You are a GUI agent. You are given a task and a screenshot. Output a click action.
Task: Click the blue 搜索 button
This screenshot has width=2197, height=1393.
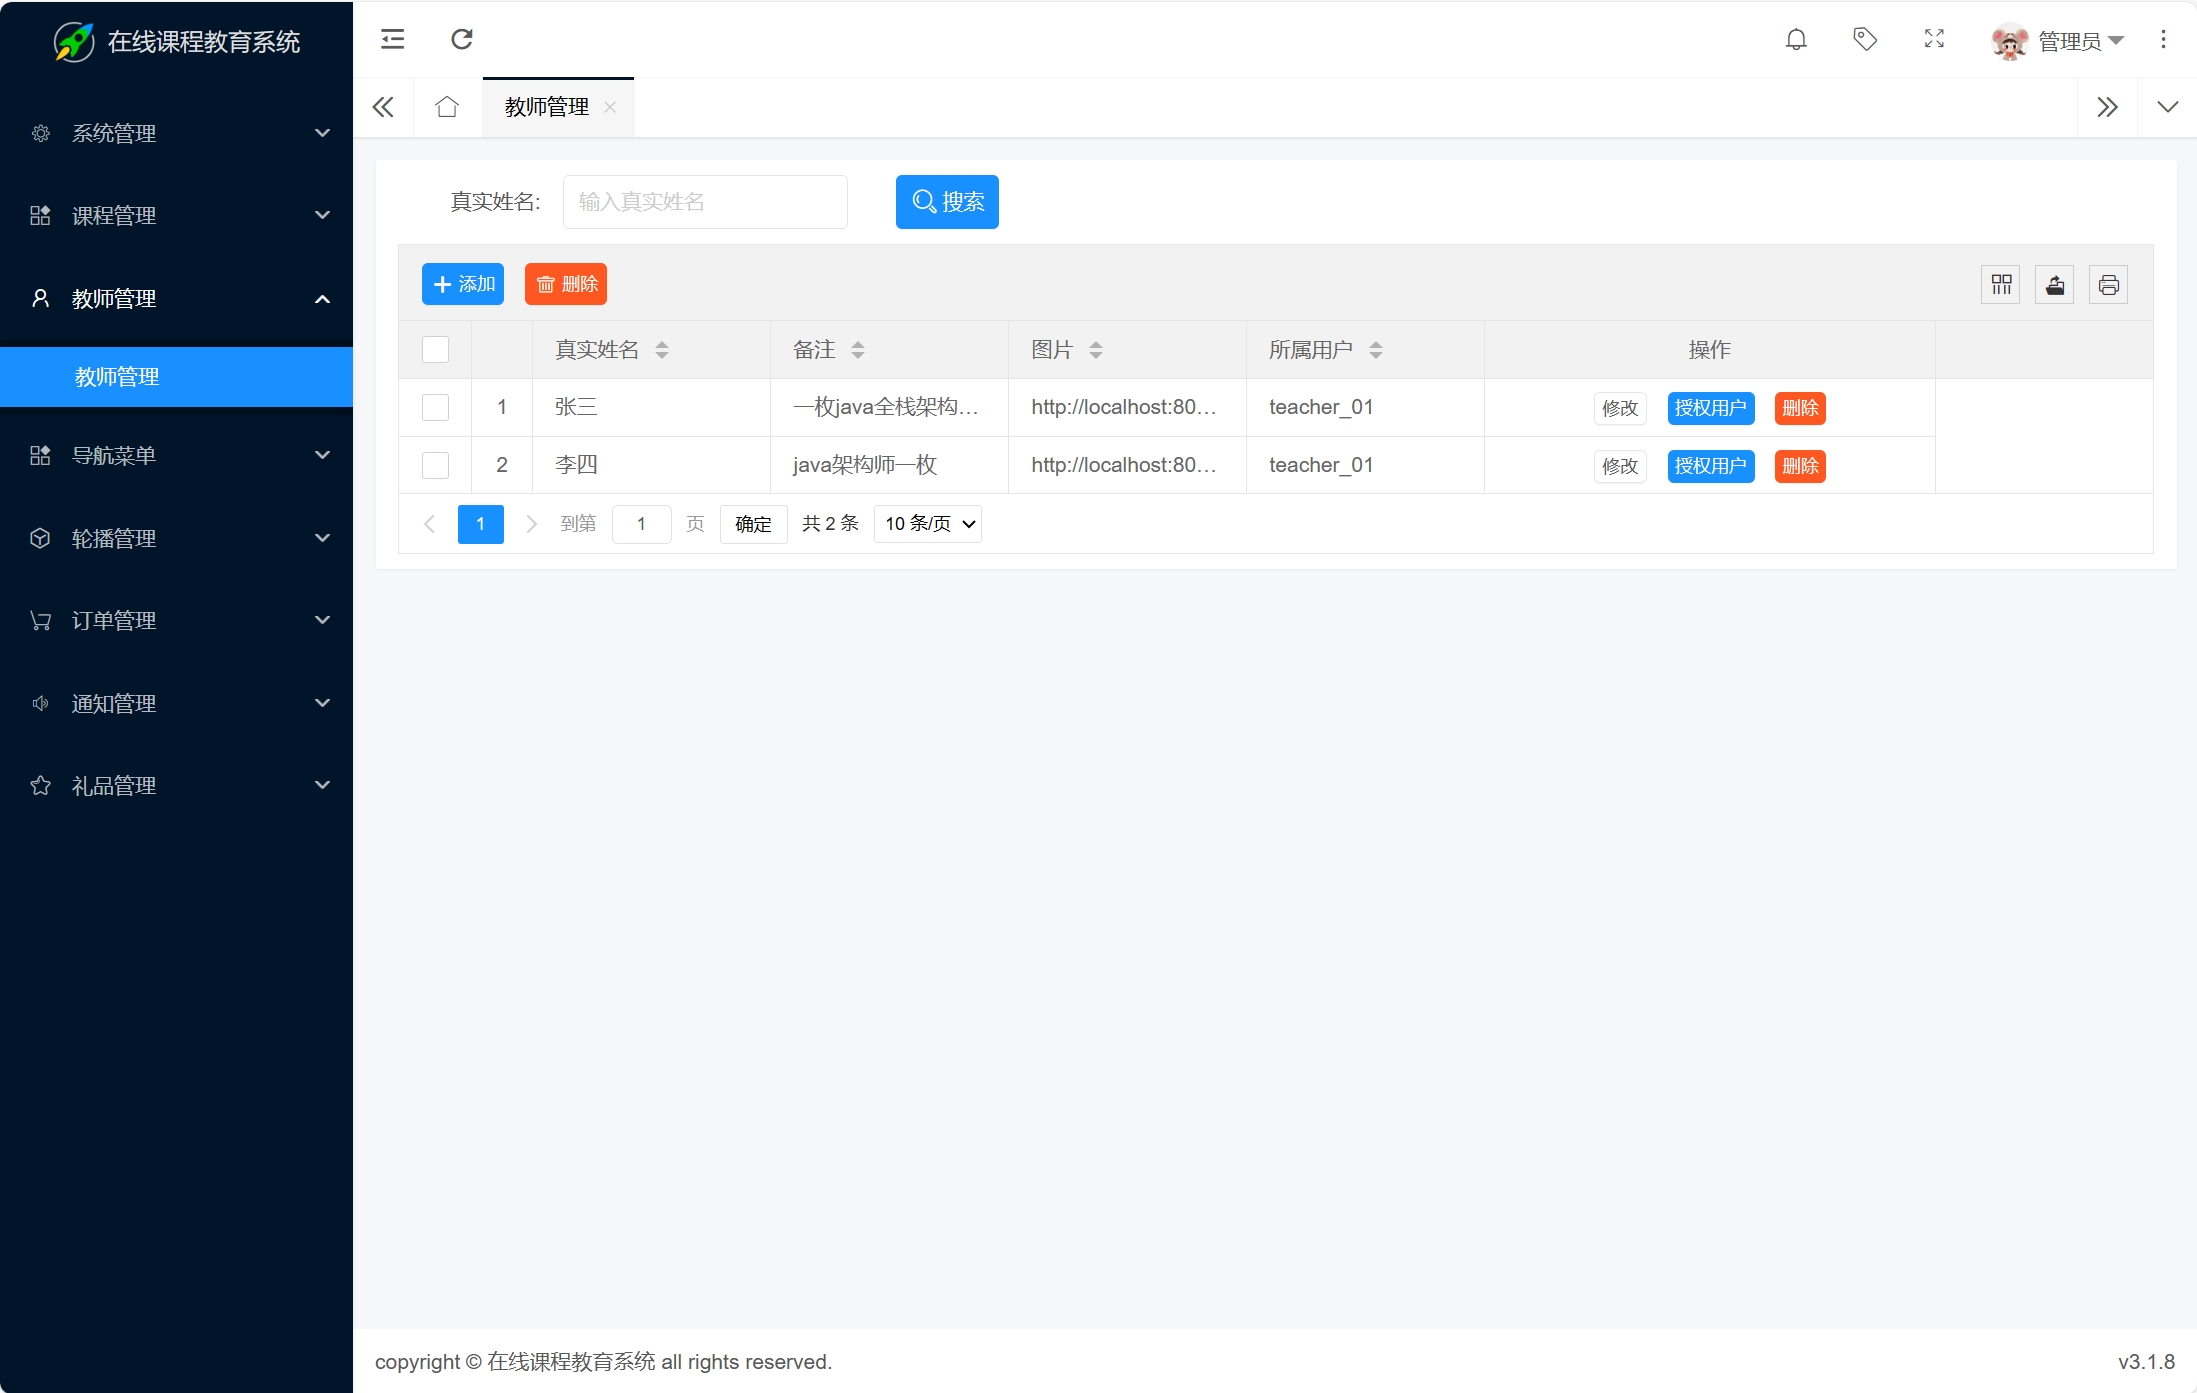click(x=947, y=202)
